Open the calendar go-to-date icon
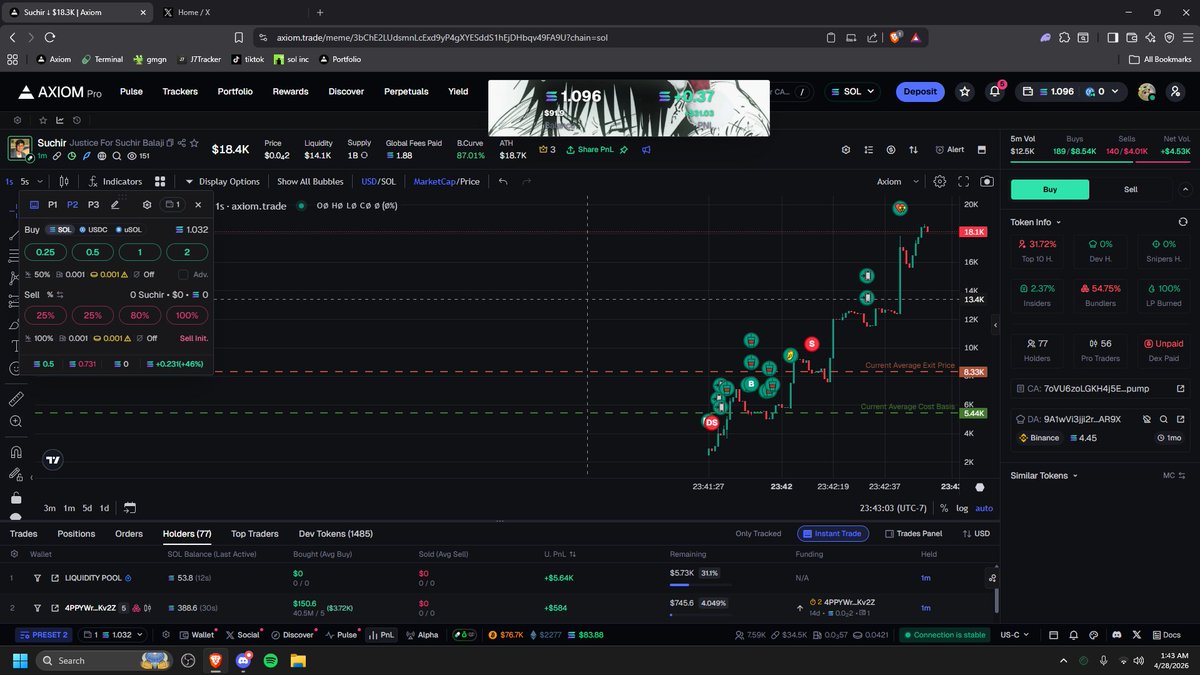Image resolution: width=1200 pixels, height=675 pixels. point(130,507)
